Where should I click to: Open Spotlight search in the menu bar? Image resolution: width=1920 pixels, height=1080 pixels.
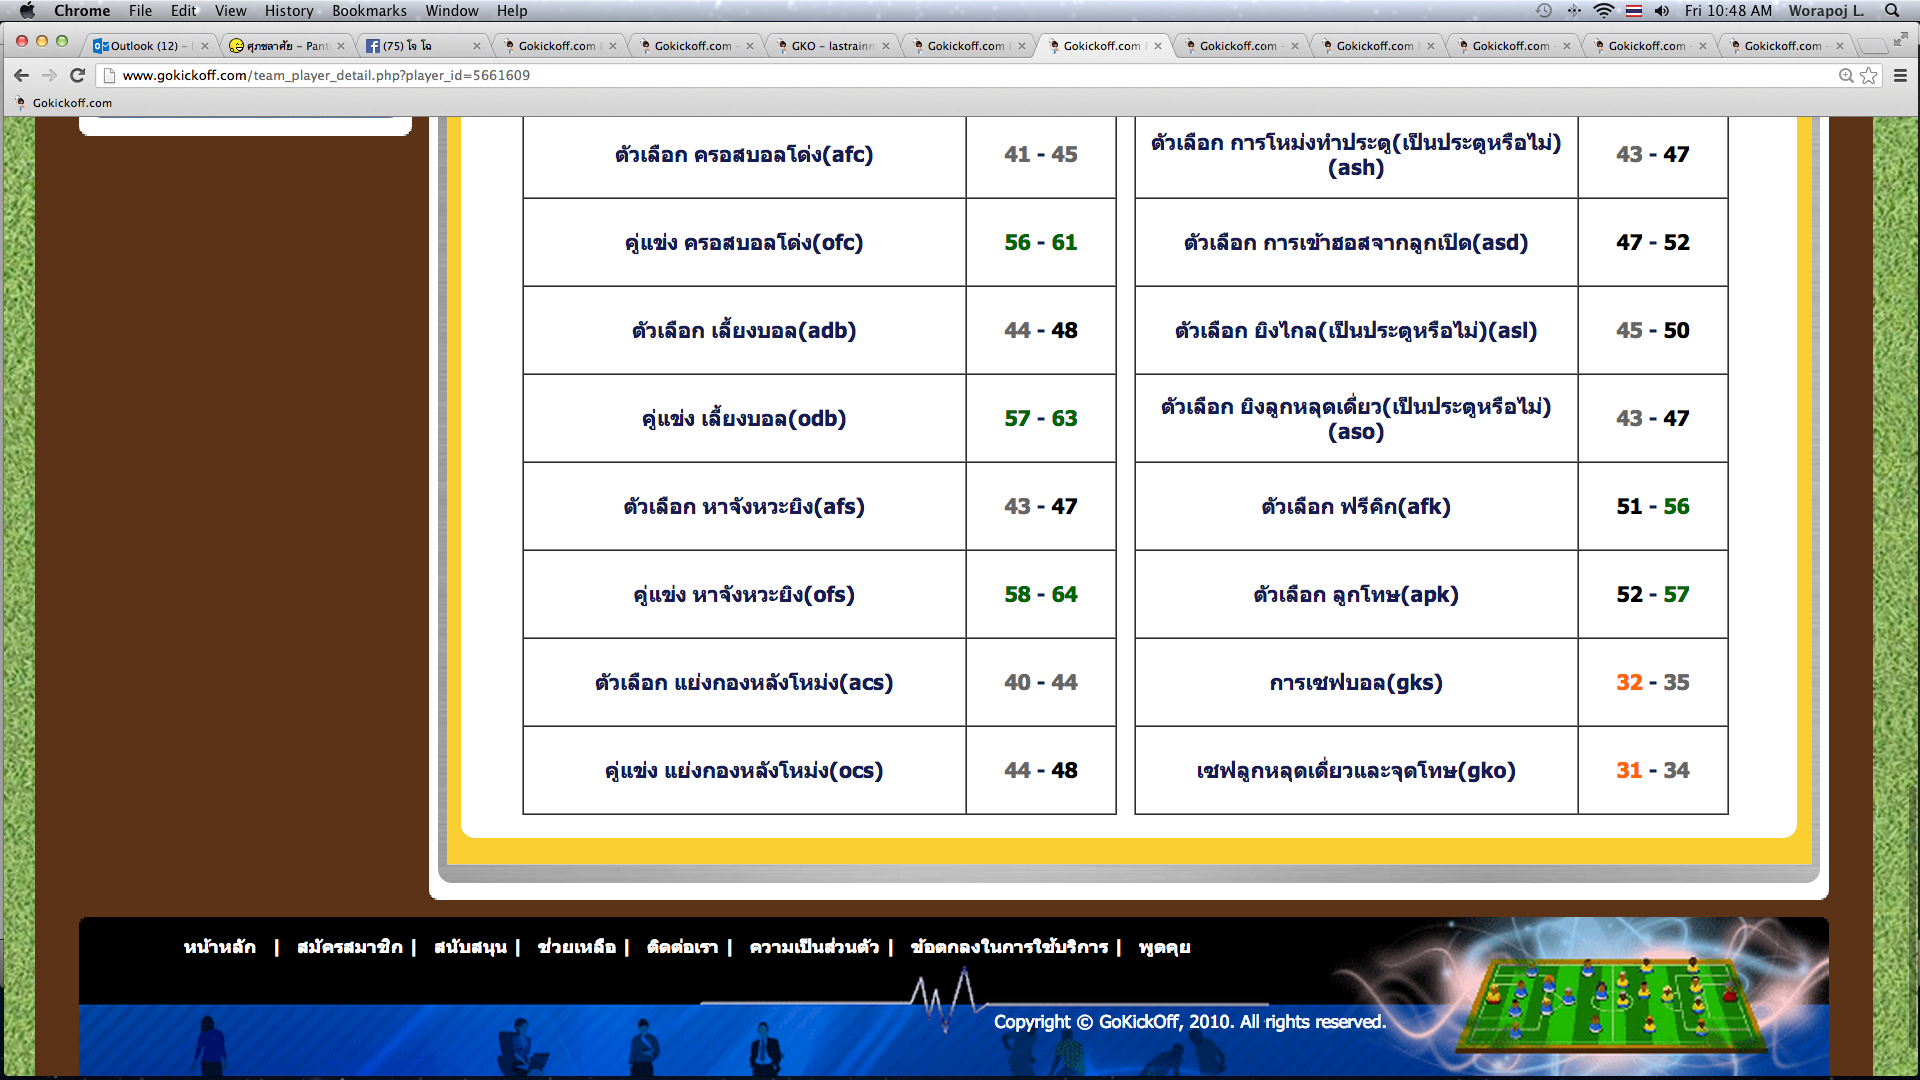(1891, 11)
